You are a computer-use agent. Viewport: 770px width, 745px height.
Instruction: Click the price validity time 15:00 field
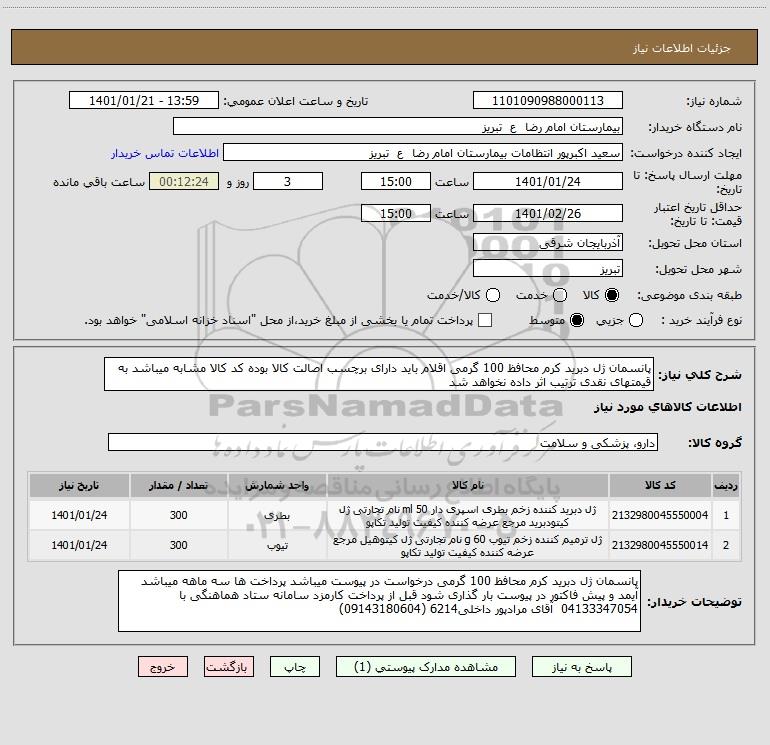[396, 213]
